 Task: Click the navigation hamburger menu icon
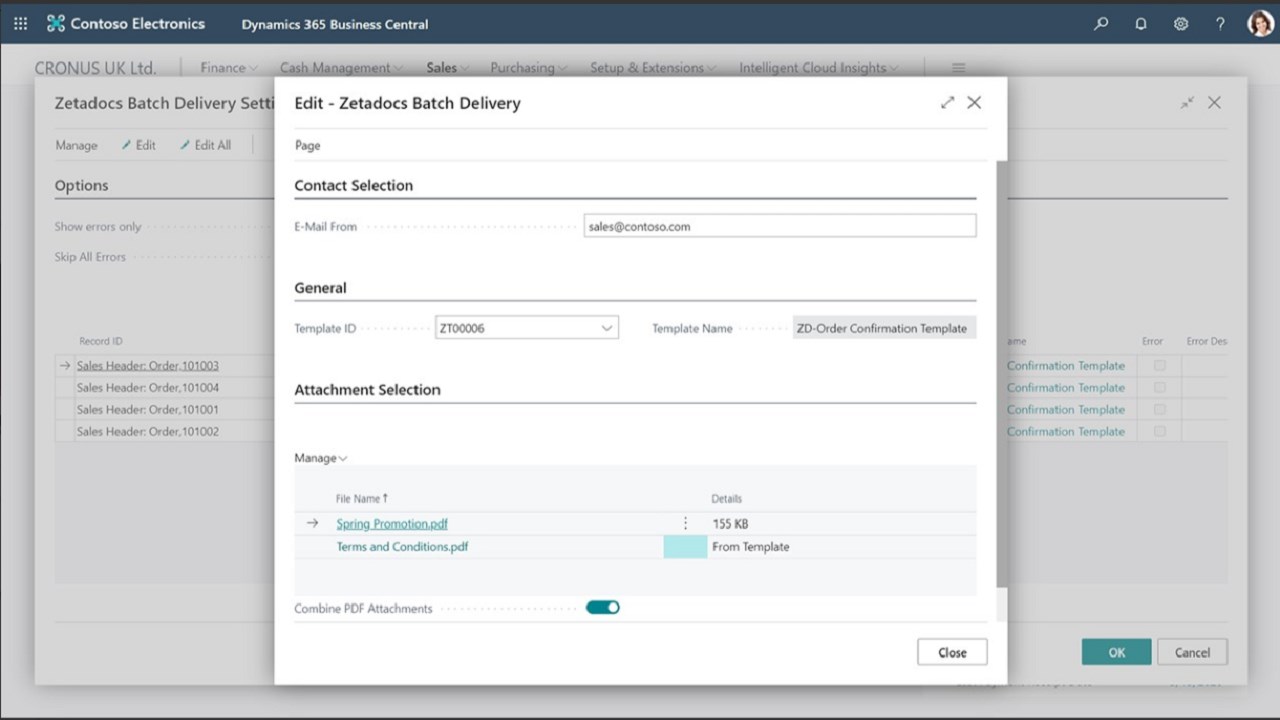coord(958,68)
